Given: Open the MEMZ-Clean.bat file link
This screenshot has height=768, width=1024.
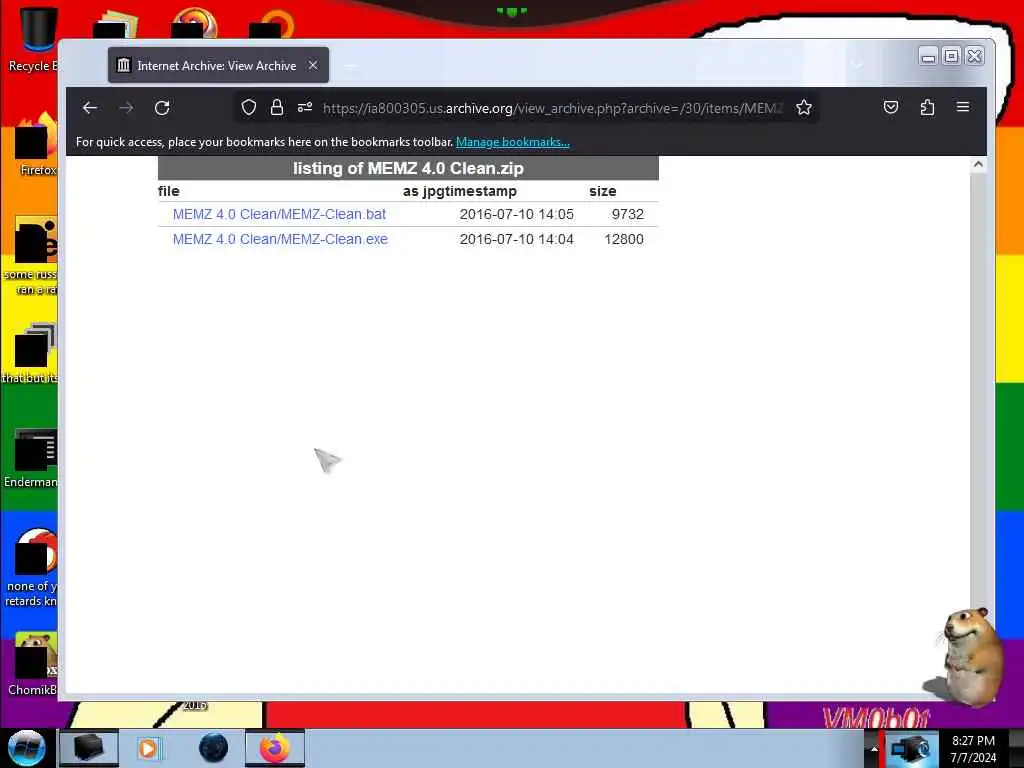Looking at the screenshot, I should coord(279,214).
